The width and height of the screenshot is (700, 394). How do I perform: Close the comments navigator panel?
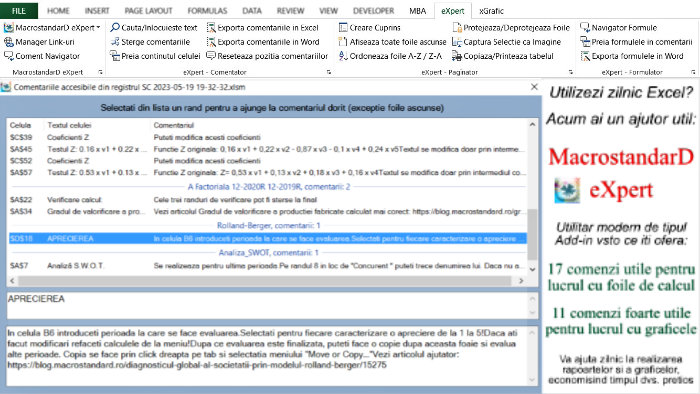coord(534,87)
